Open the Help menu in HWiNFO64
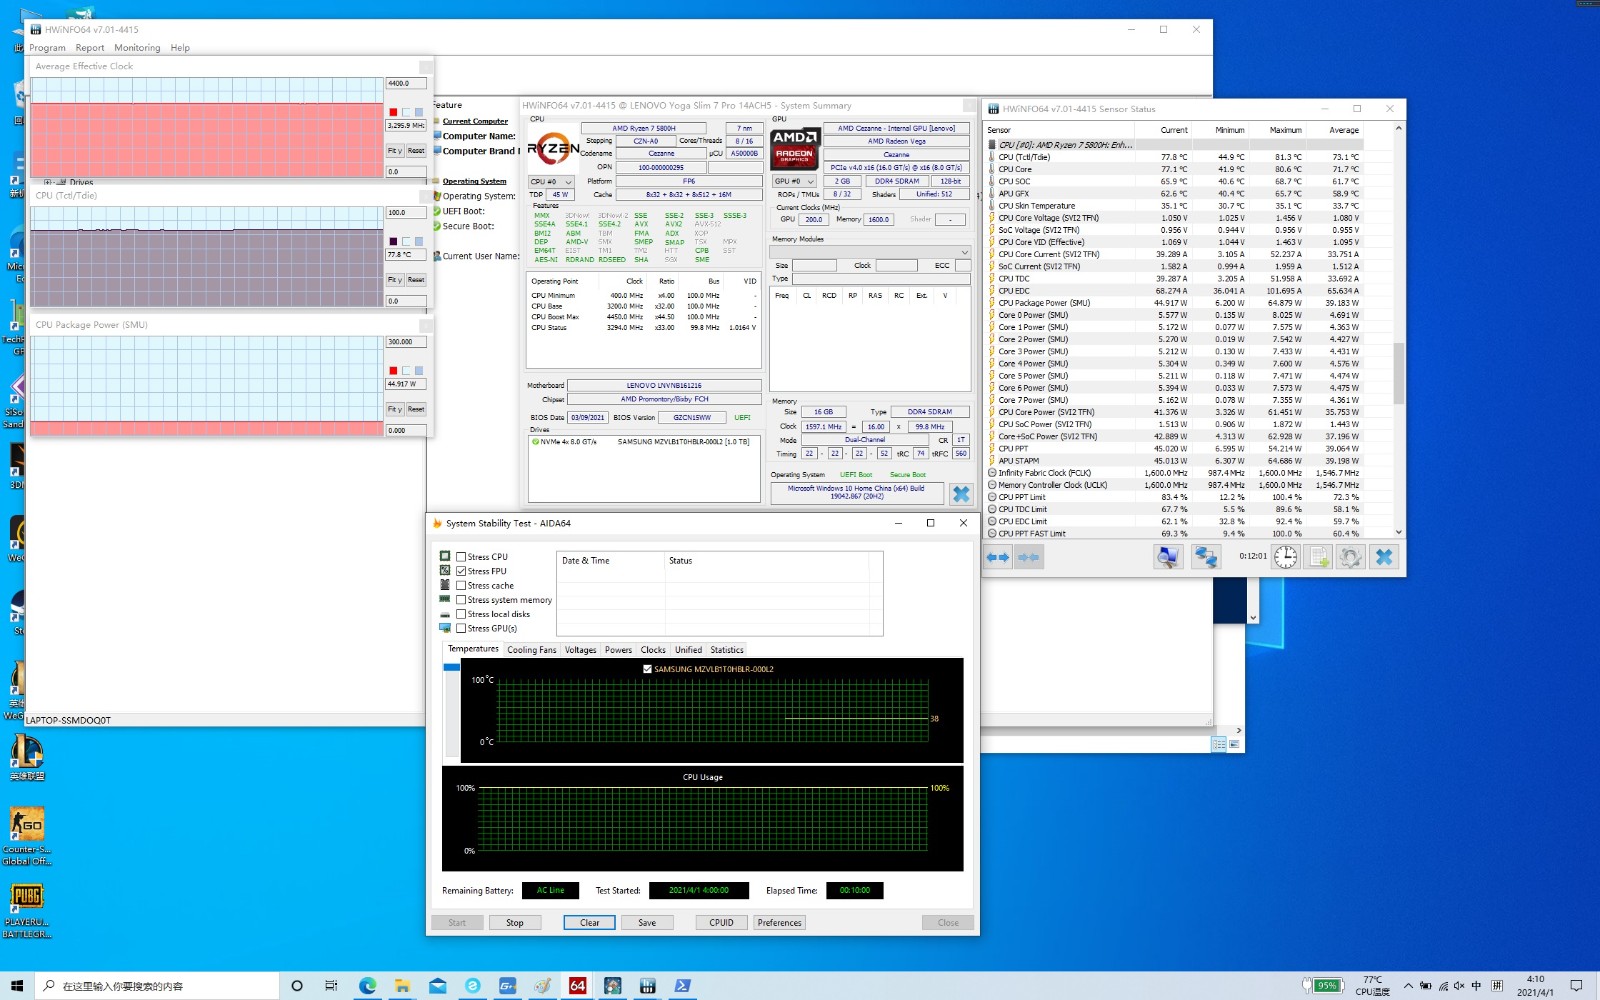1600x1000 pixels. pos(180,48)
